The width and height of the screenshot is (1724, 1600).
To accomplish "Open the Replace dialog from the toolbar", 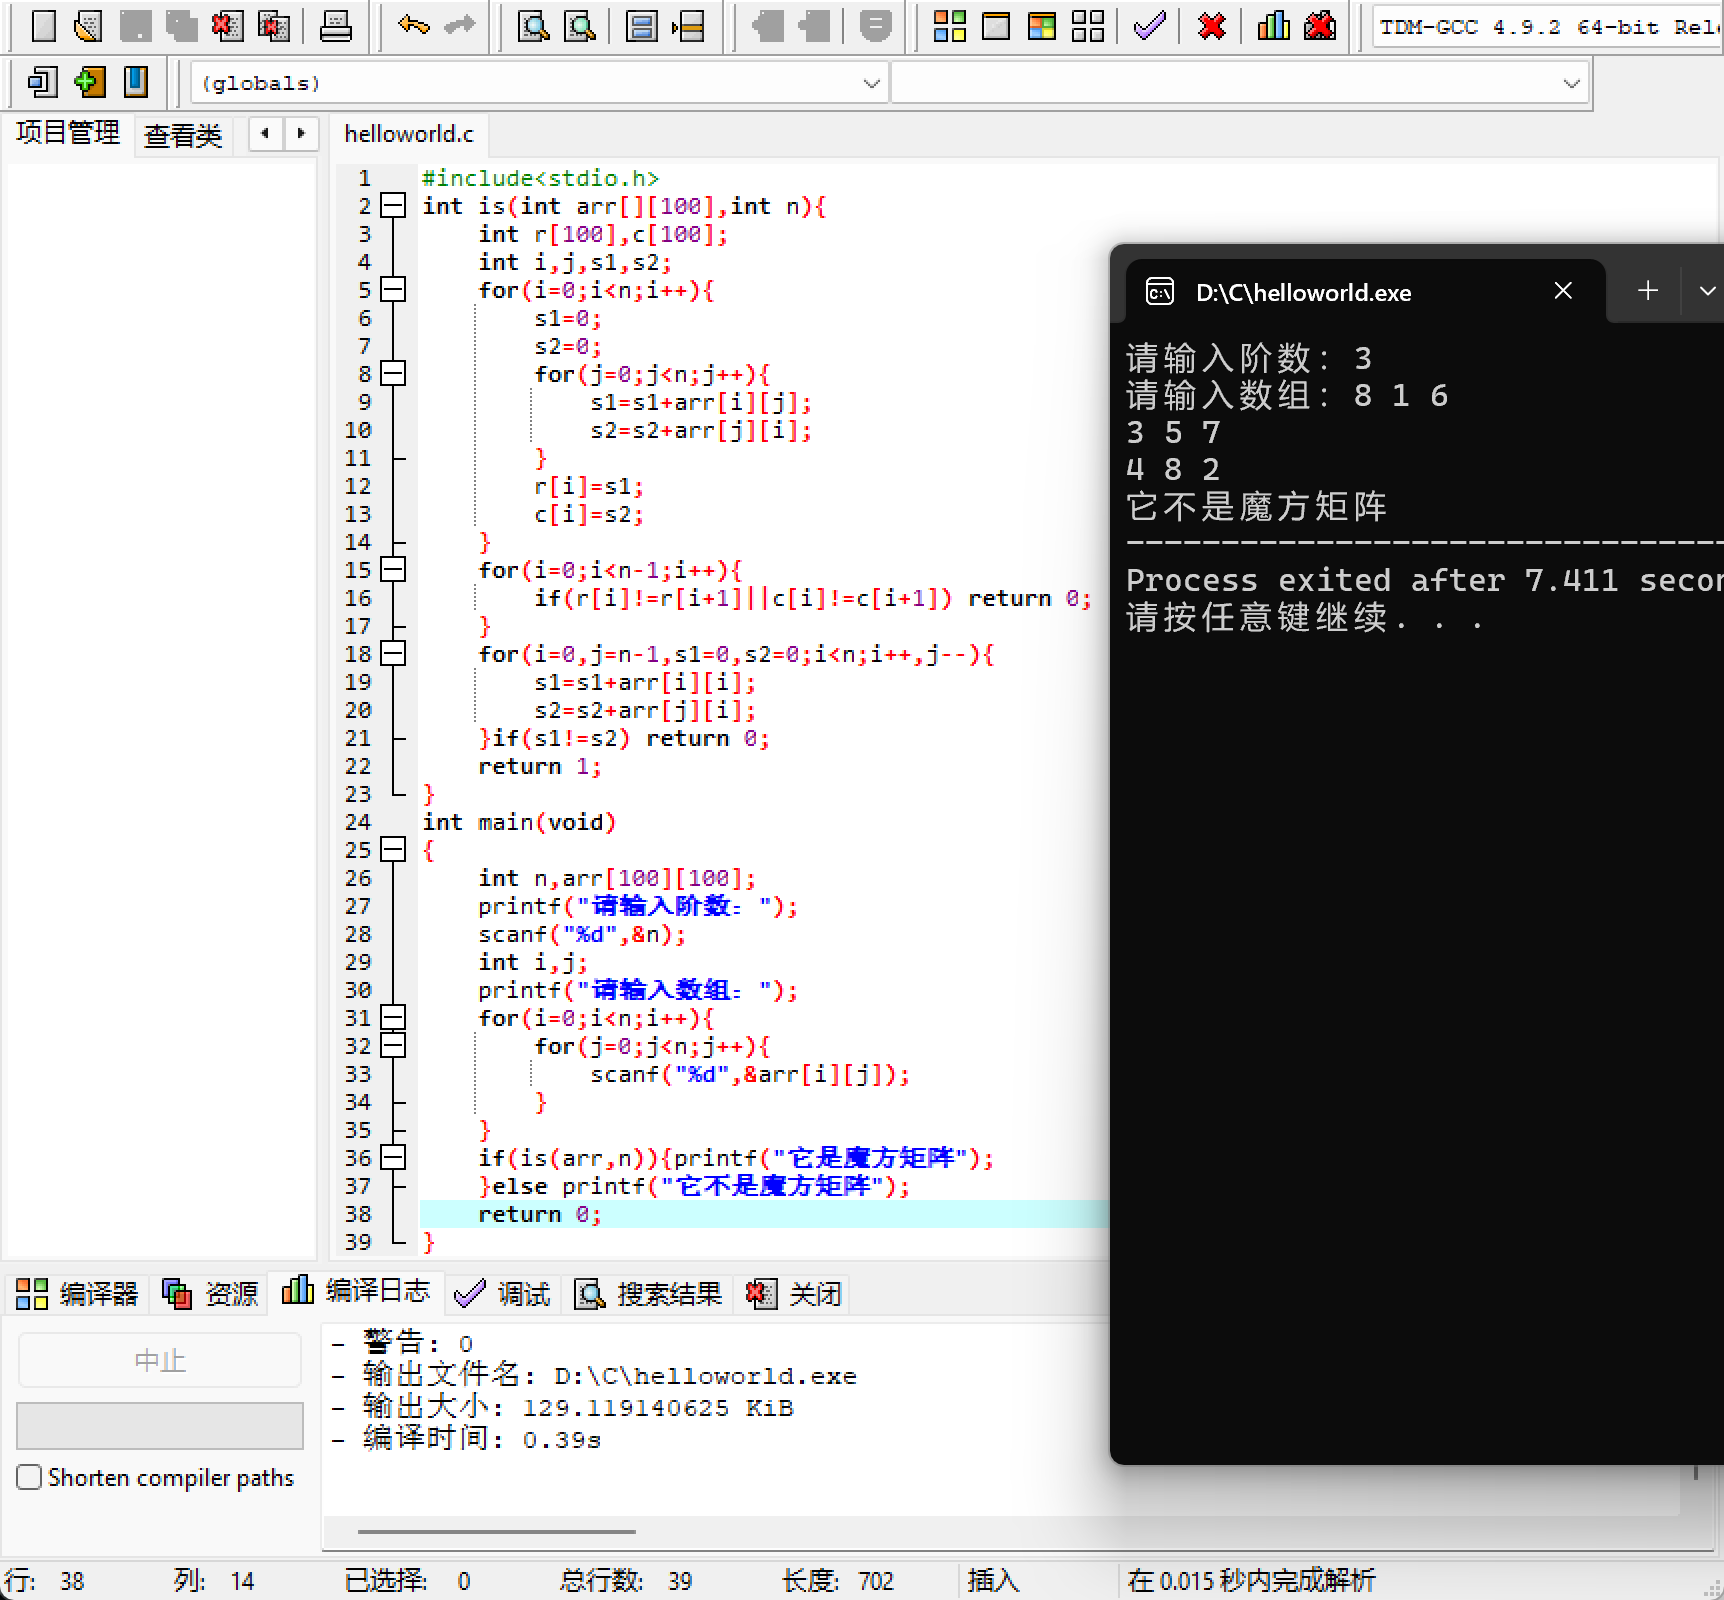I will coord(580,25).
